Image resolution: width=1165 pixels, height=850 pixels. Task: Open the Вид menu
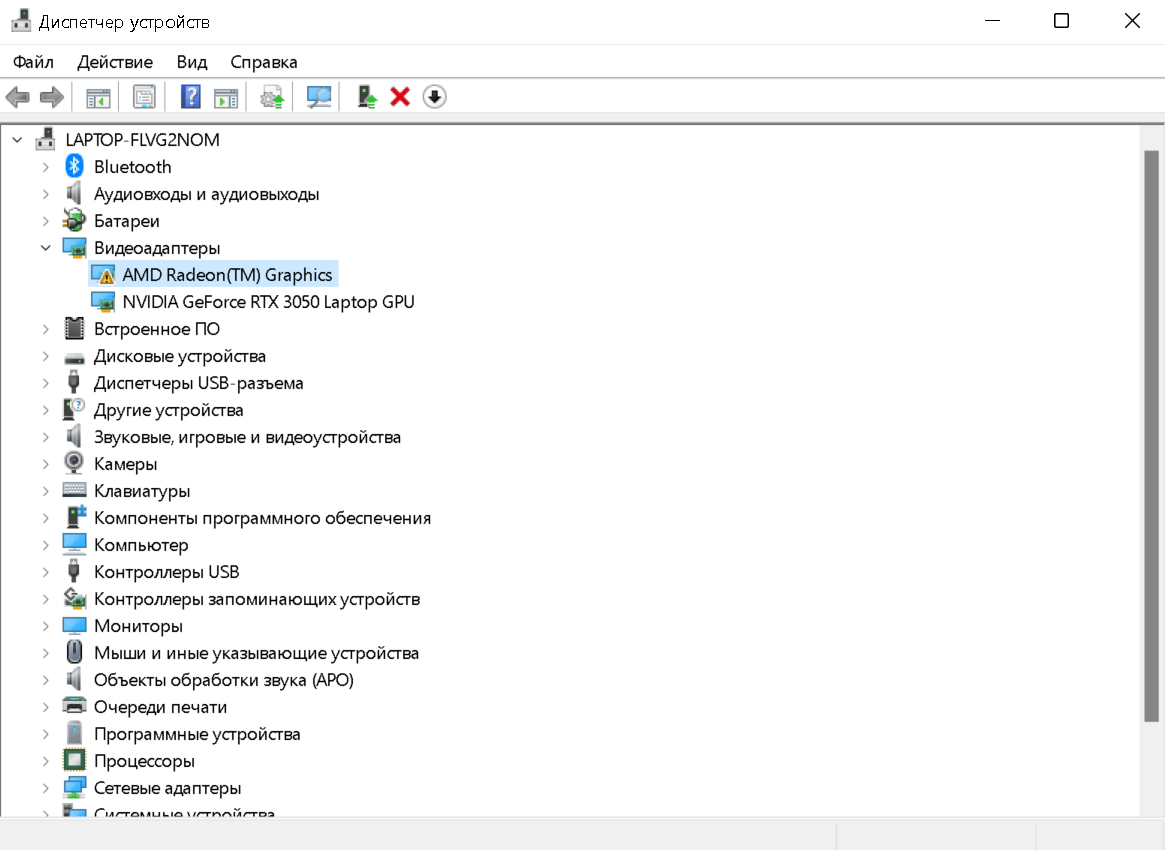pyautogui.click(x=192, y=62)
